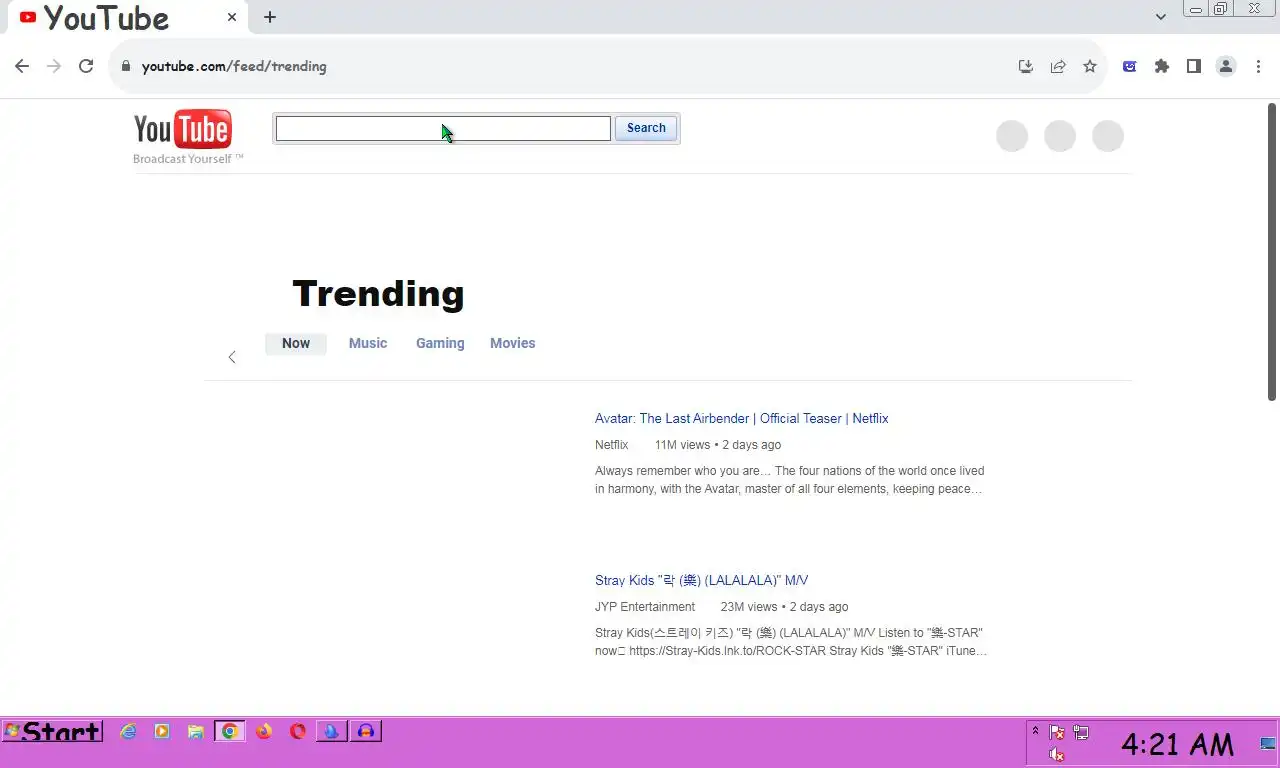This screenshot has width=1280, height=768.
Task: Open a new tab with plus button
Action: pos(270,17)
